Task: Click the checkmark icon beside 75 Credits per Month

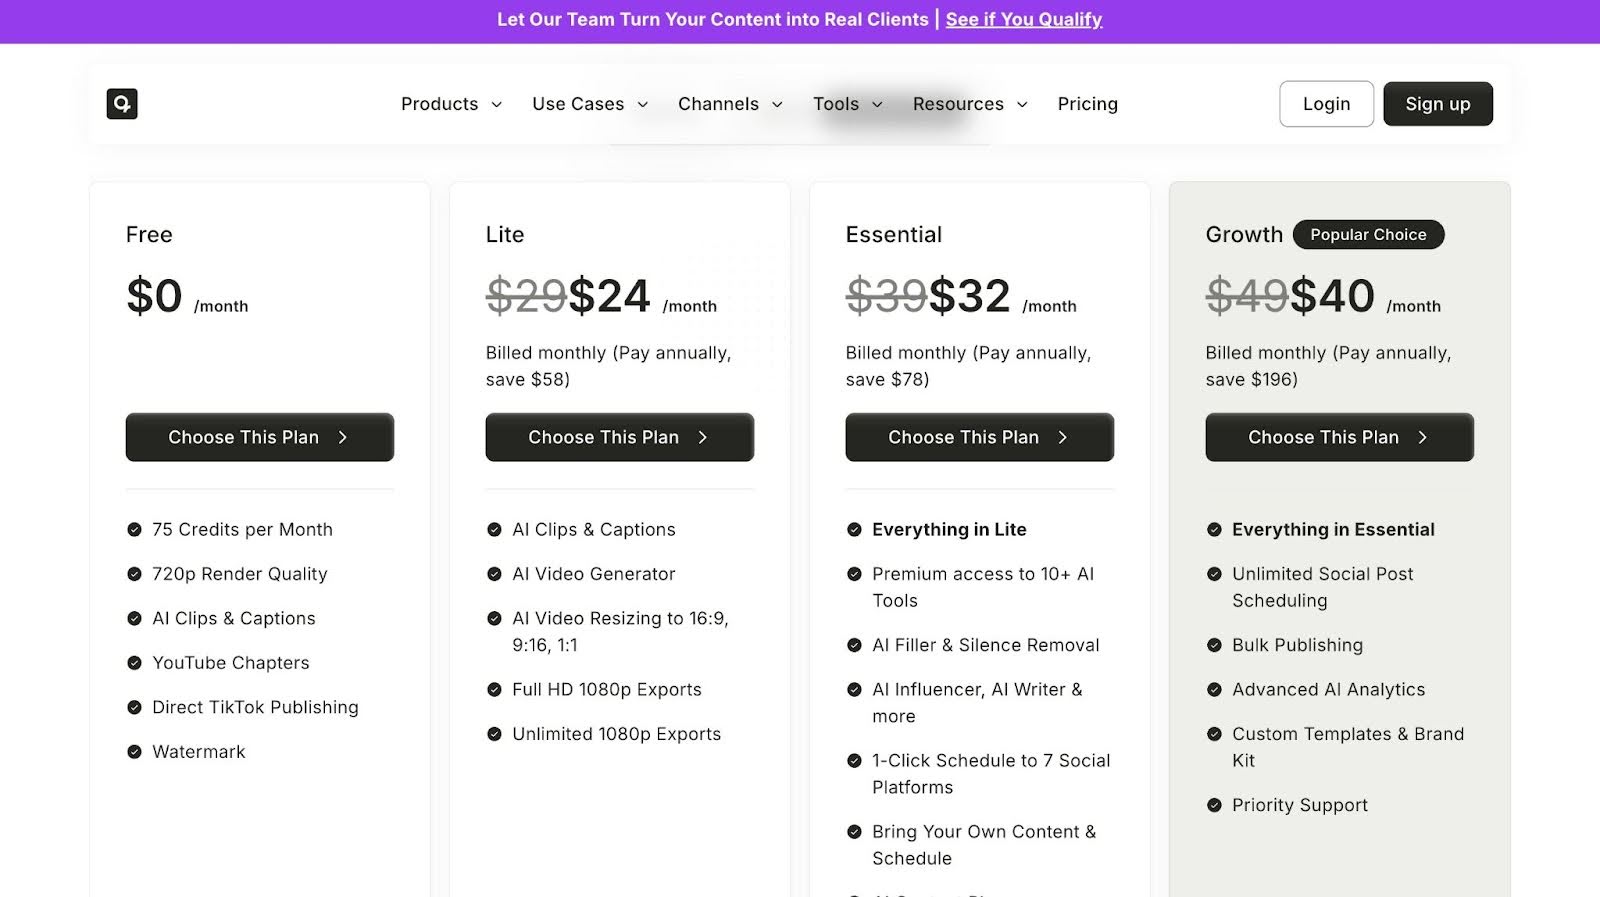Action: (x=134, y=530)
